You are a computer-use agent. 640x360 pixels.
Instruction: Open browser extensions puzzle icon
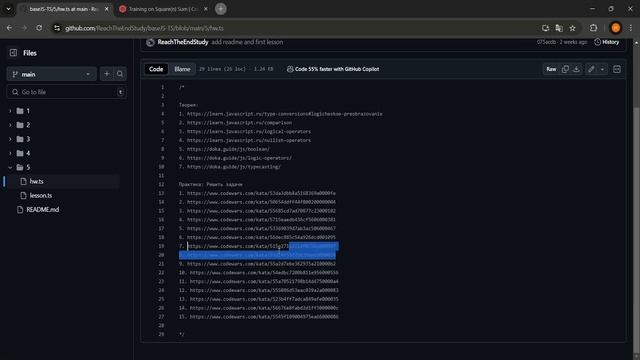(x=593, y=28)
